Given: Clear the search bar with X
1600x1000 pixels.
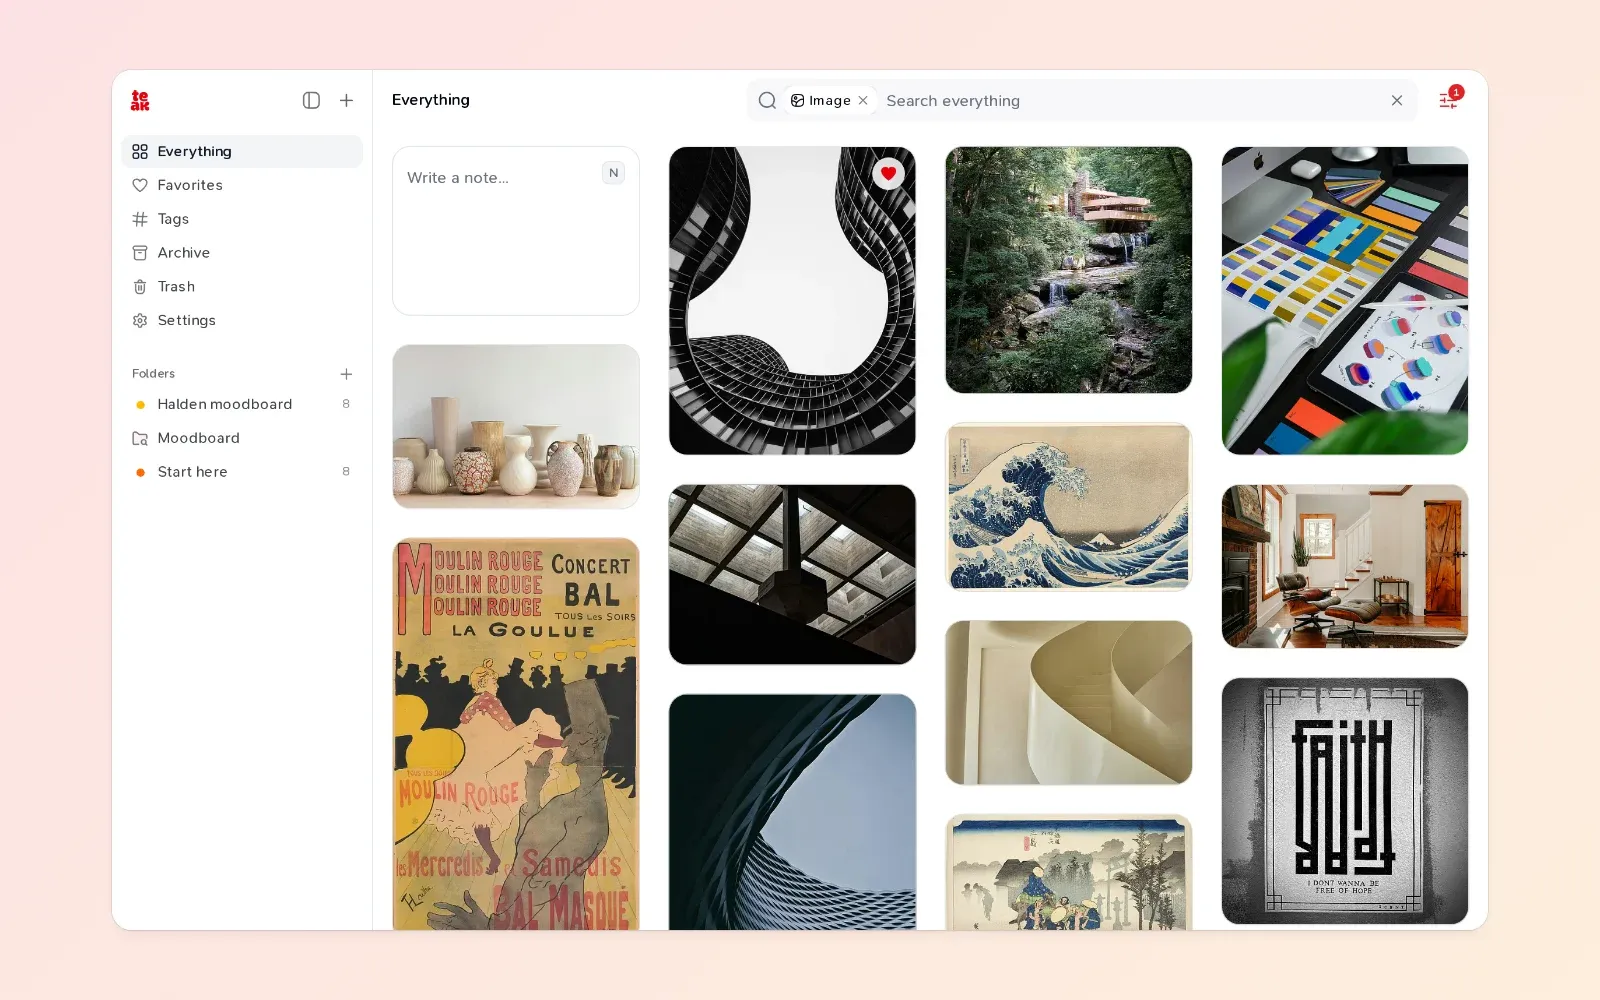Looking at the screenshot, I should pos(1397,100).
